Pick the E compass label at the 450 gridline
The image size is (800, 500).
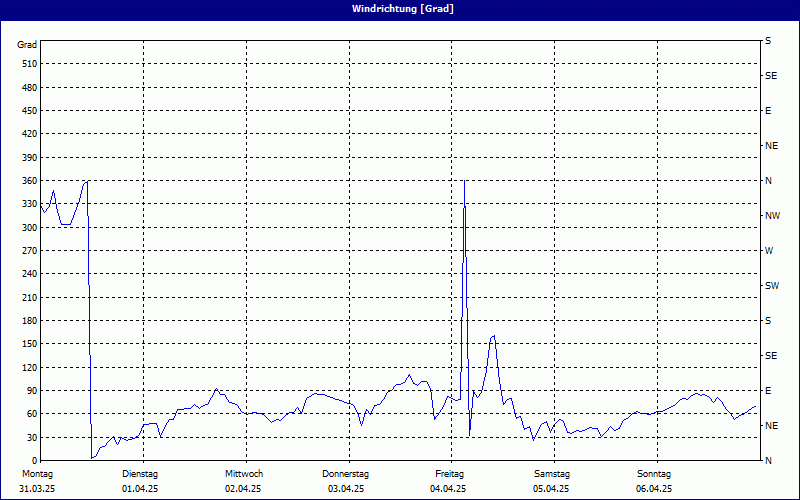tap(768, 111)
